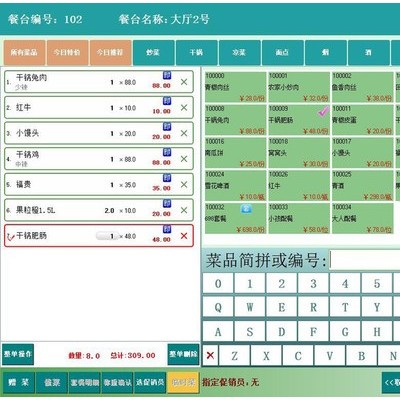Open the 整单操作 whole-order operations menu
This screenshot has height=400, width=400.
point(18,354)
